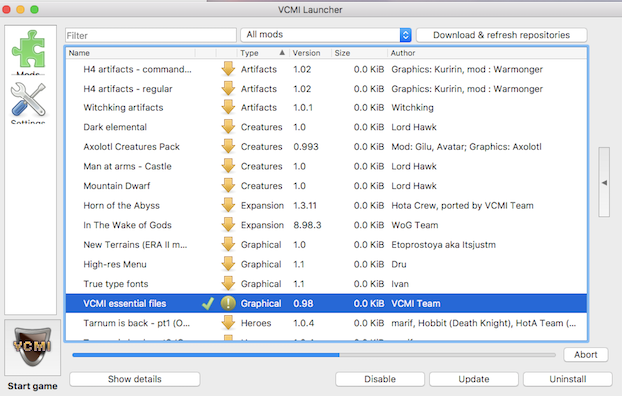Image resolution: width=622 pixels, height=396 pixels.
Task: Select VCMI essential files mod name
Action: click(125, 304)
